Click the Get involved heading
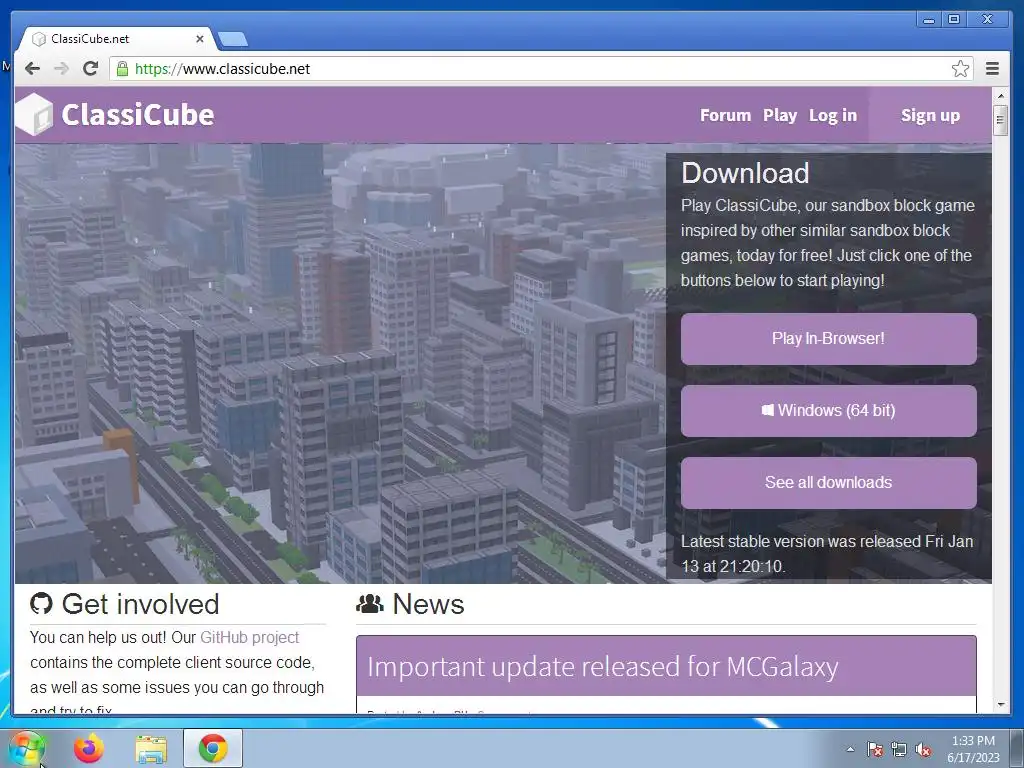The width and height of the screenshot is (1024, 768). pyautogui.click(x=140, y=604)
